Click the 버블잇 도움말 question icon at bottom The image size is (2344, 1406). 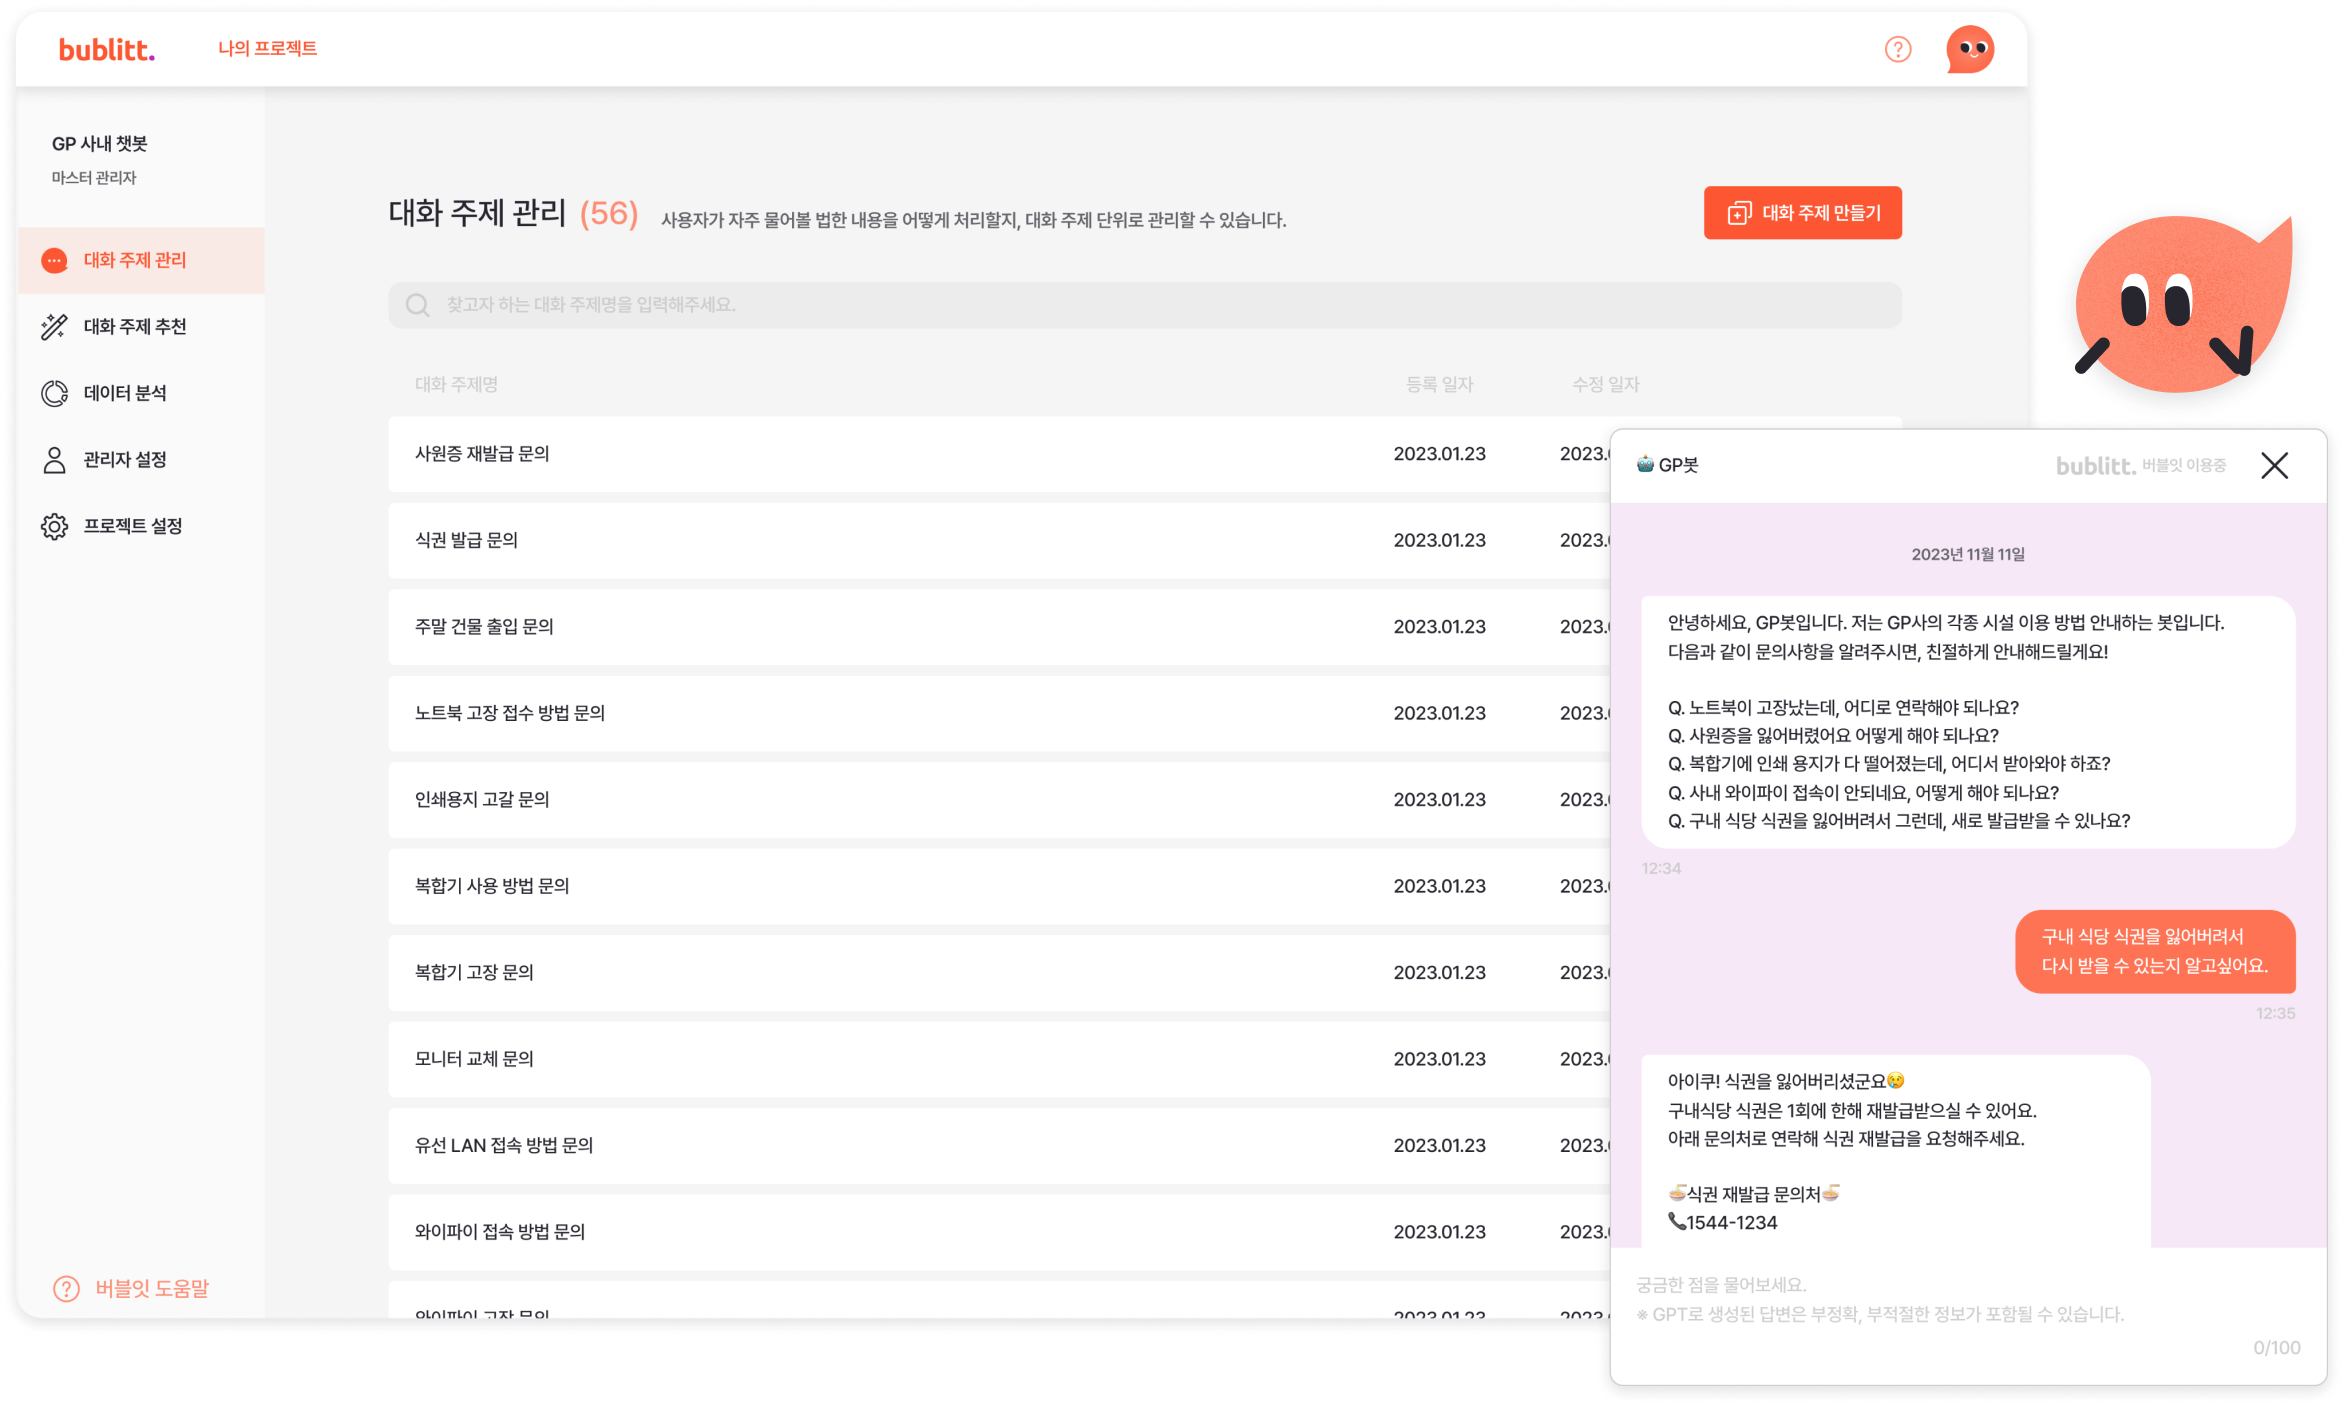[66, 1288]
